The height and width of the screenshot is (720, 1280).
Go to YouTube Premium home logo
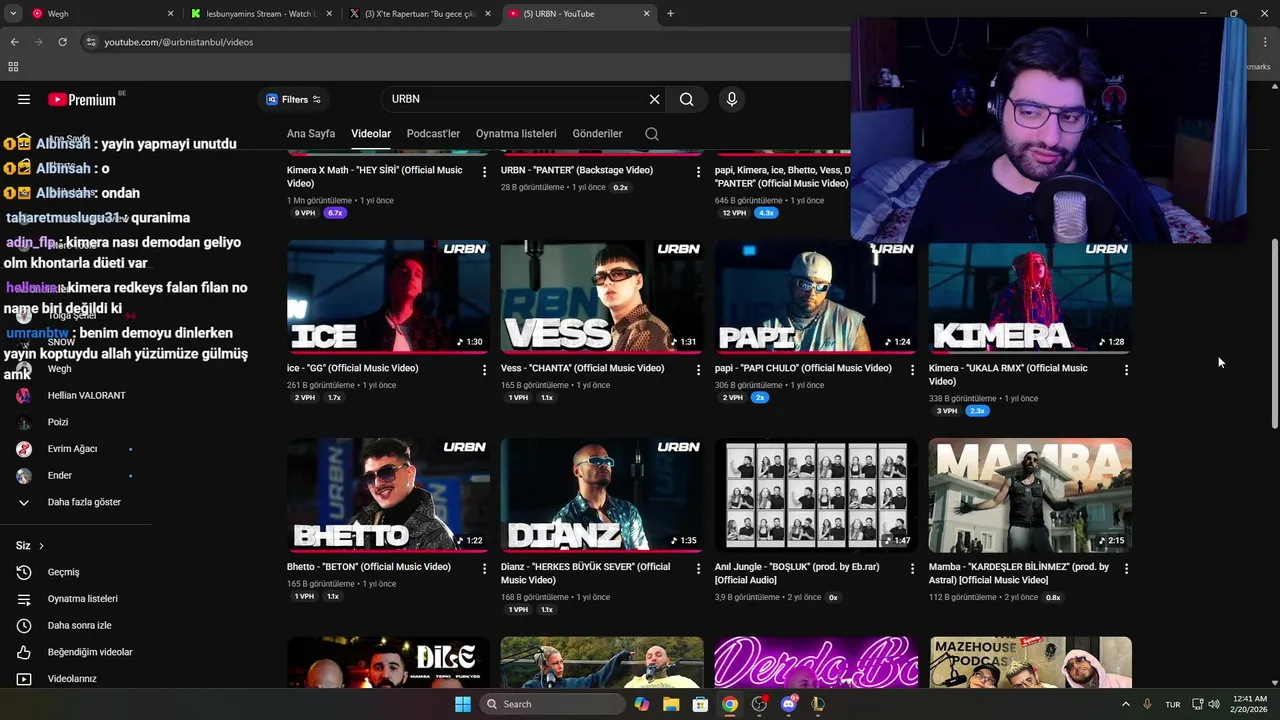pos(82,99)
